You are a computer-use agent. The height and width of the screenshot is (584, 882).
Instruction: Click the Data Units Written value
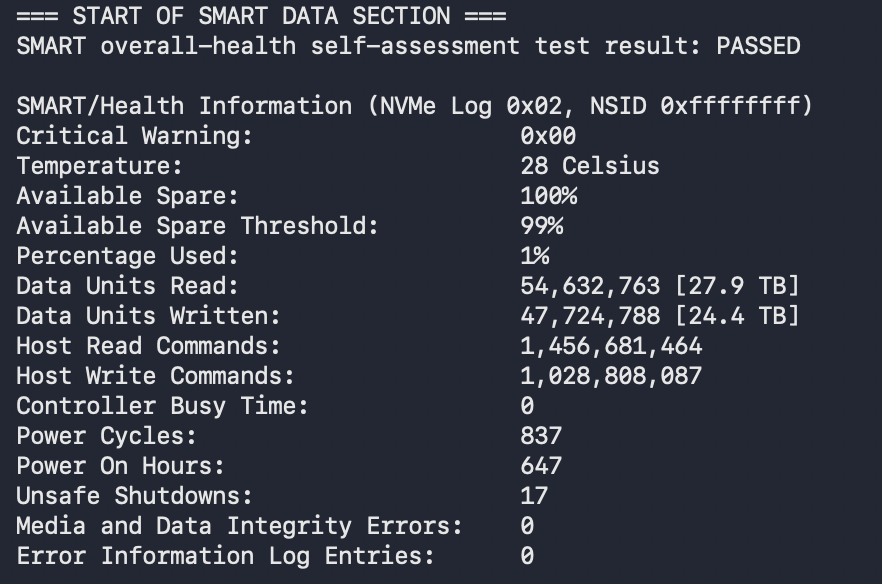(659, 316)
